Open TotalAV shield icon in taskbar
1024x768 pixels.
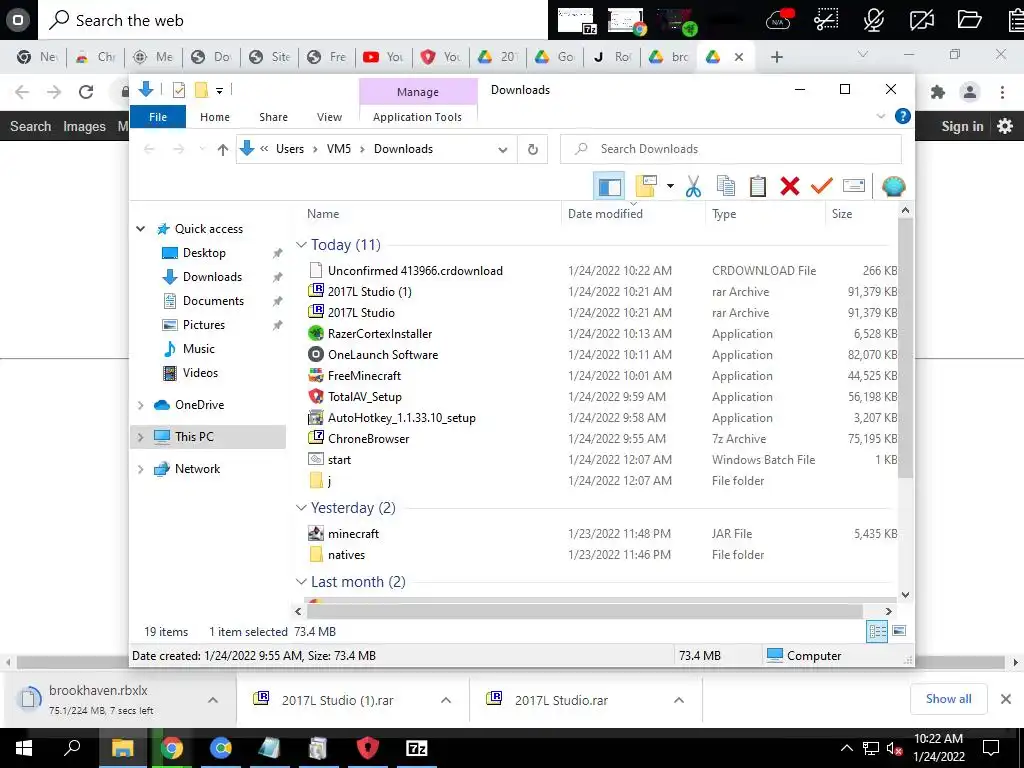[368, 748]
